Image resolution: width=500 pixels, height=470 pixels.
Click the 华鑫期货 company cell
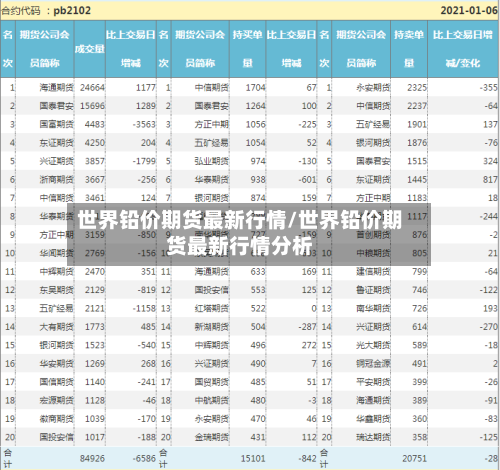click(x=373, y=419)
